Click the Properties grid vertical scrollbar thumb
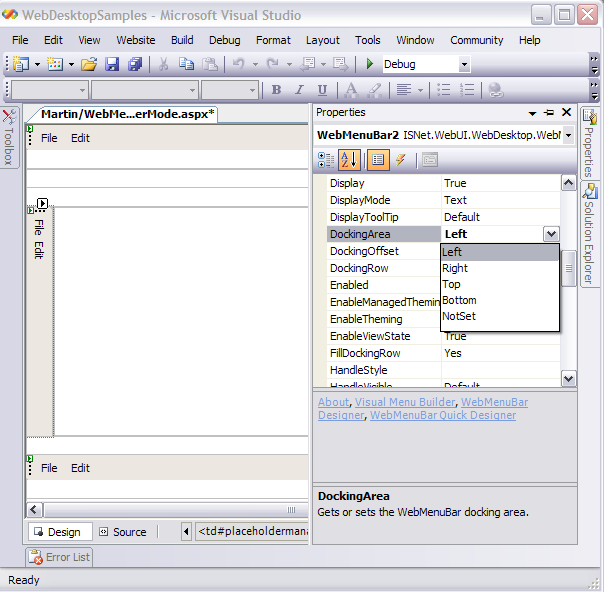This screenshot has width=604, height=592. pyautogui.click(x=568, y=268)
